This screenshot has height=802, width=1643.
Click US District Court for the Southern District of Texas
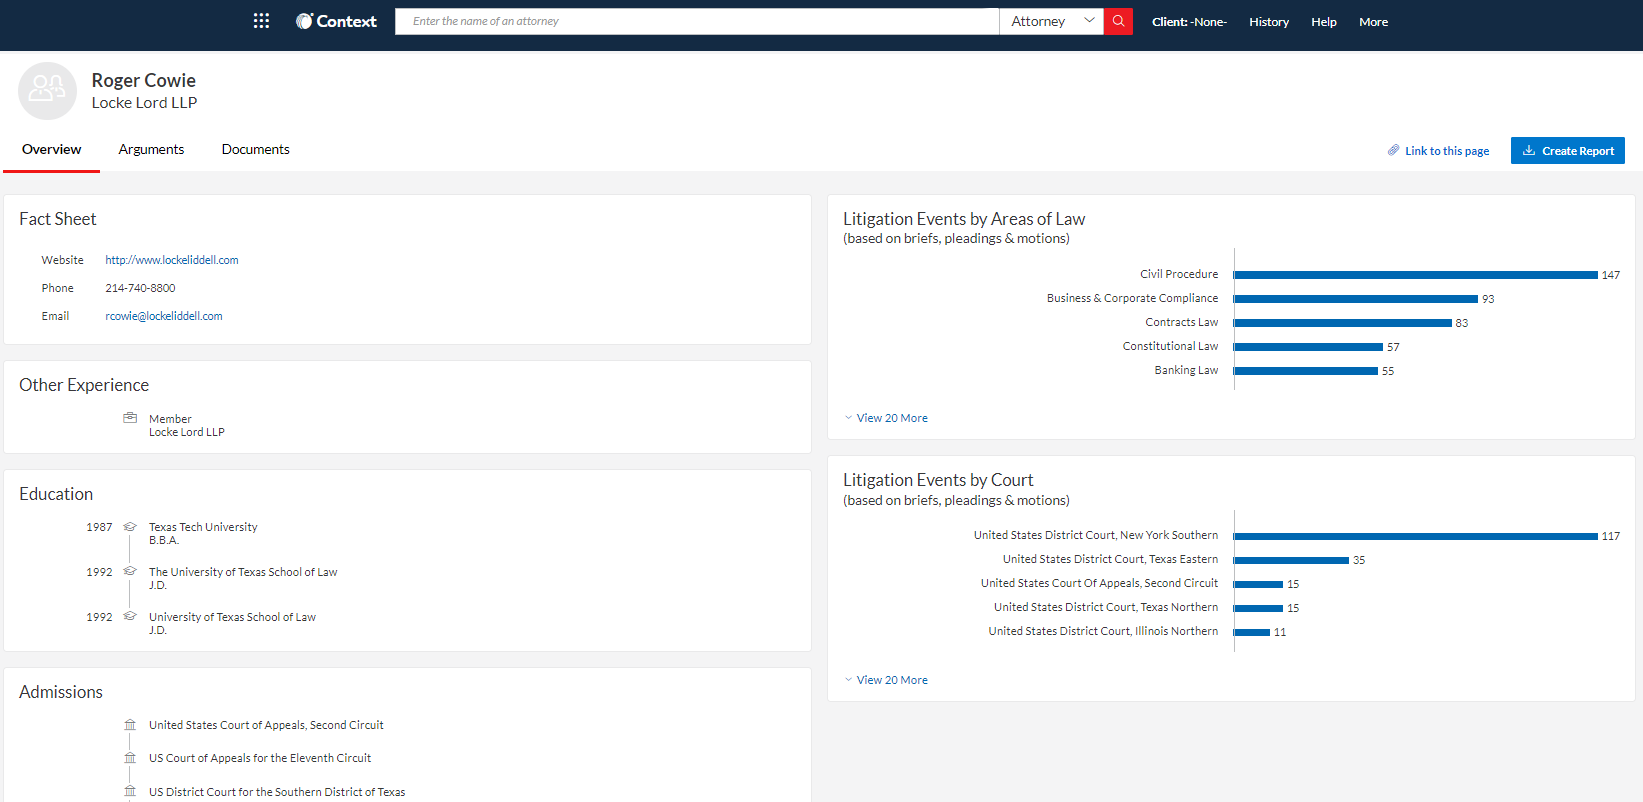[x=277, y=792]
